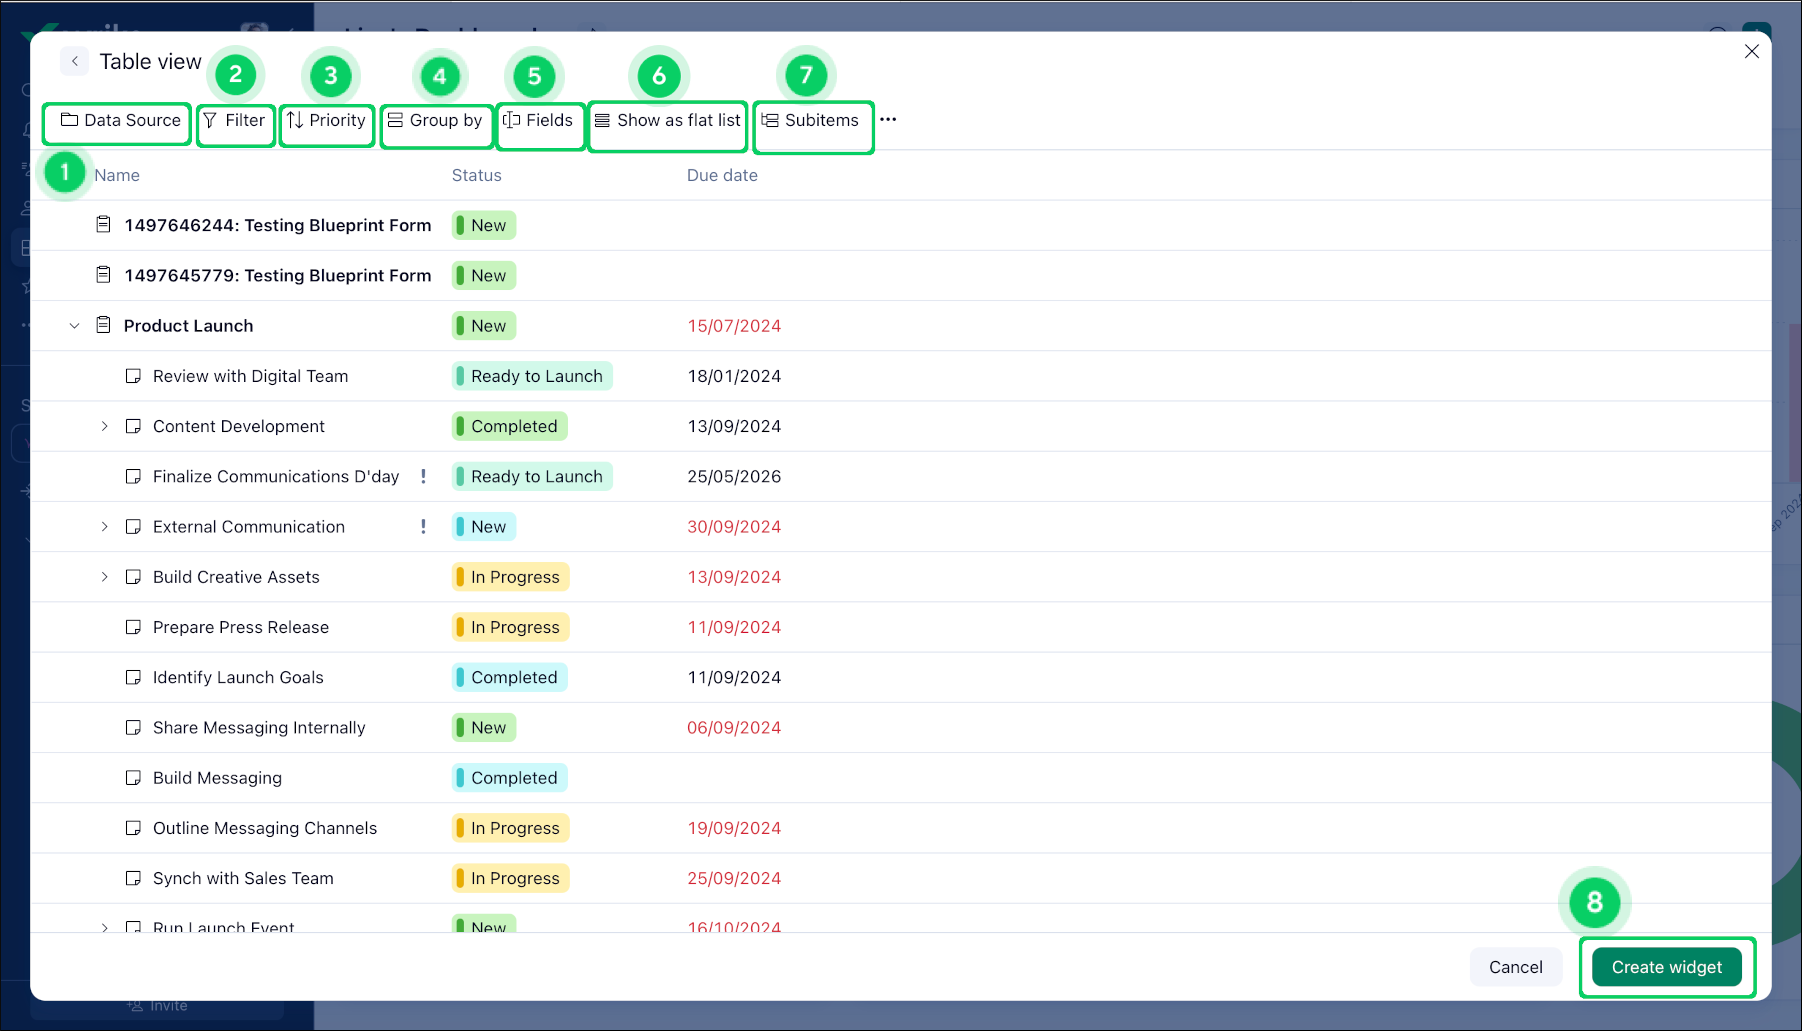Click the Show as flat list icon
This screenshot has width=1802, height=1031.
click(601, 121)
